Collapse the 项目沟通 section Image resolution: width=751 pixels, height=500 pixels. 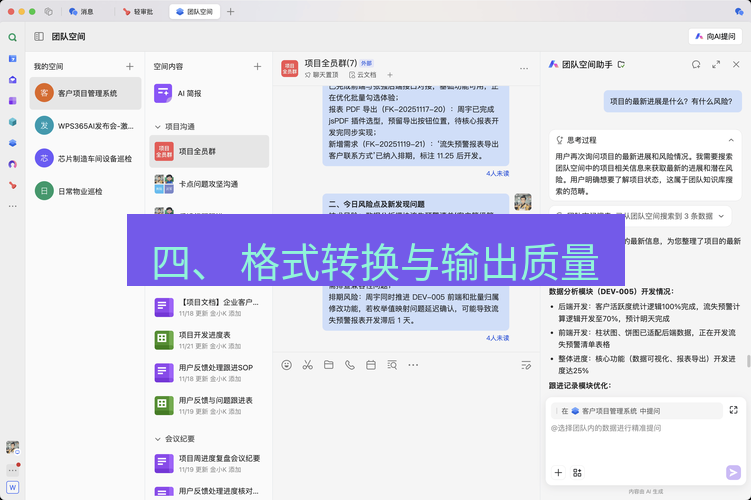coord(157,127)
